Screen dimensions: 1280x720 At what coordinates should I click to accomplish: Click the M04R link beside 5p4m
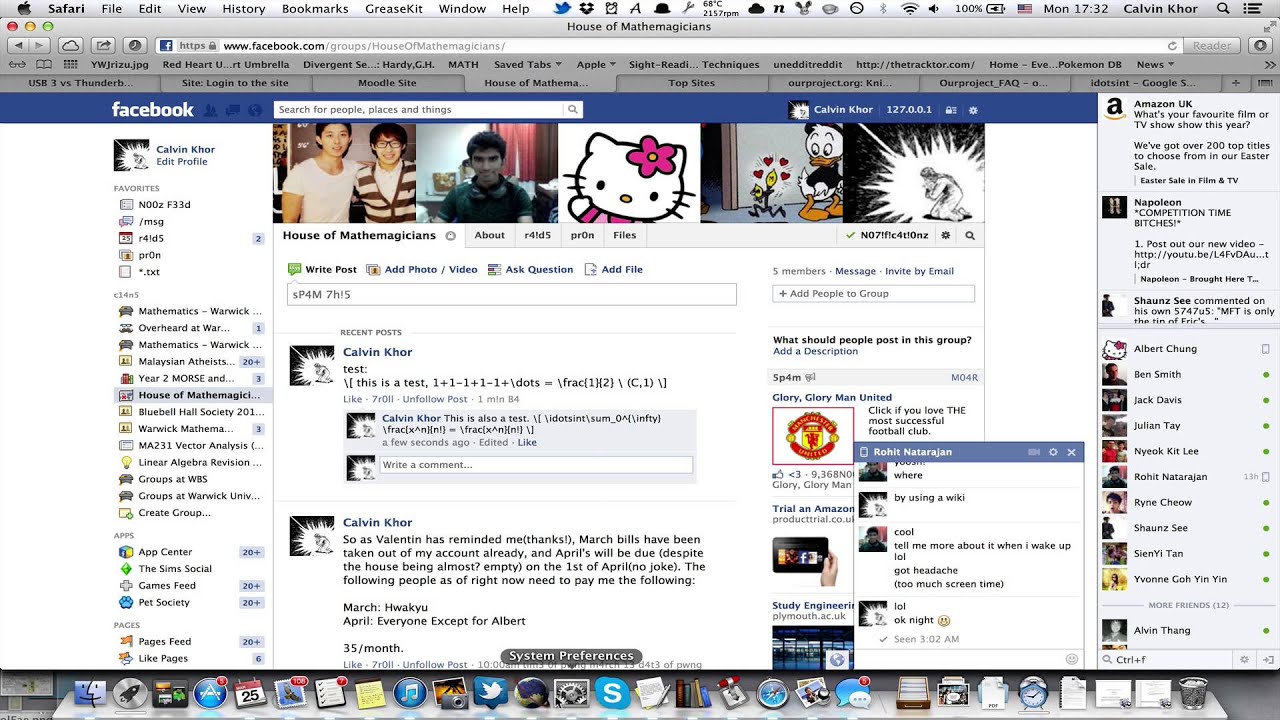click(x=964, y=378)
